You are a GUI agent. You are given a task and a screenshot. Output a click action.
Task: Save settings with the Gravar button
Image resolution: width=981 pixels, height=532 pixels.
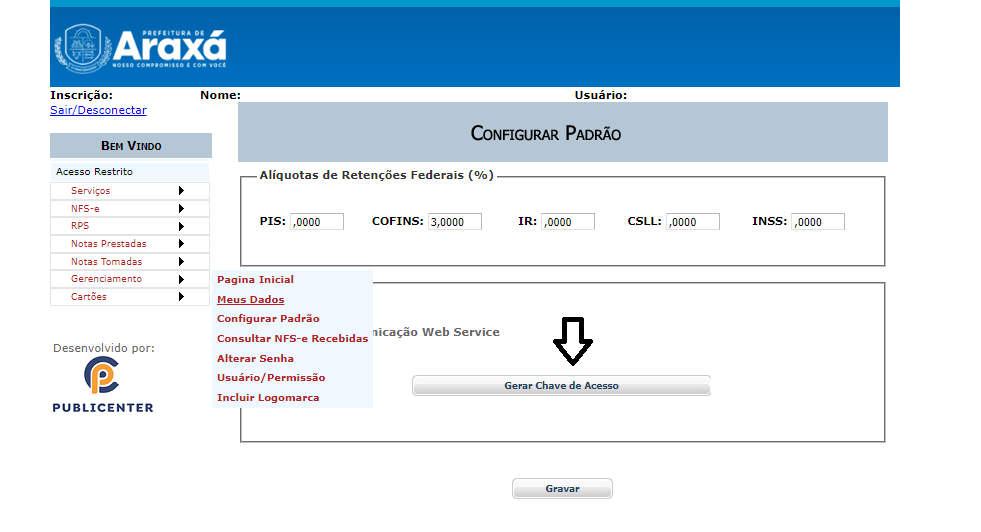tap(562, 489)
